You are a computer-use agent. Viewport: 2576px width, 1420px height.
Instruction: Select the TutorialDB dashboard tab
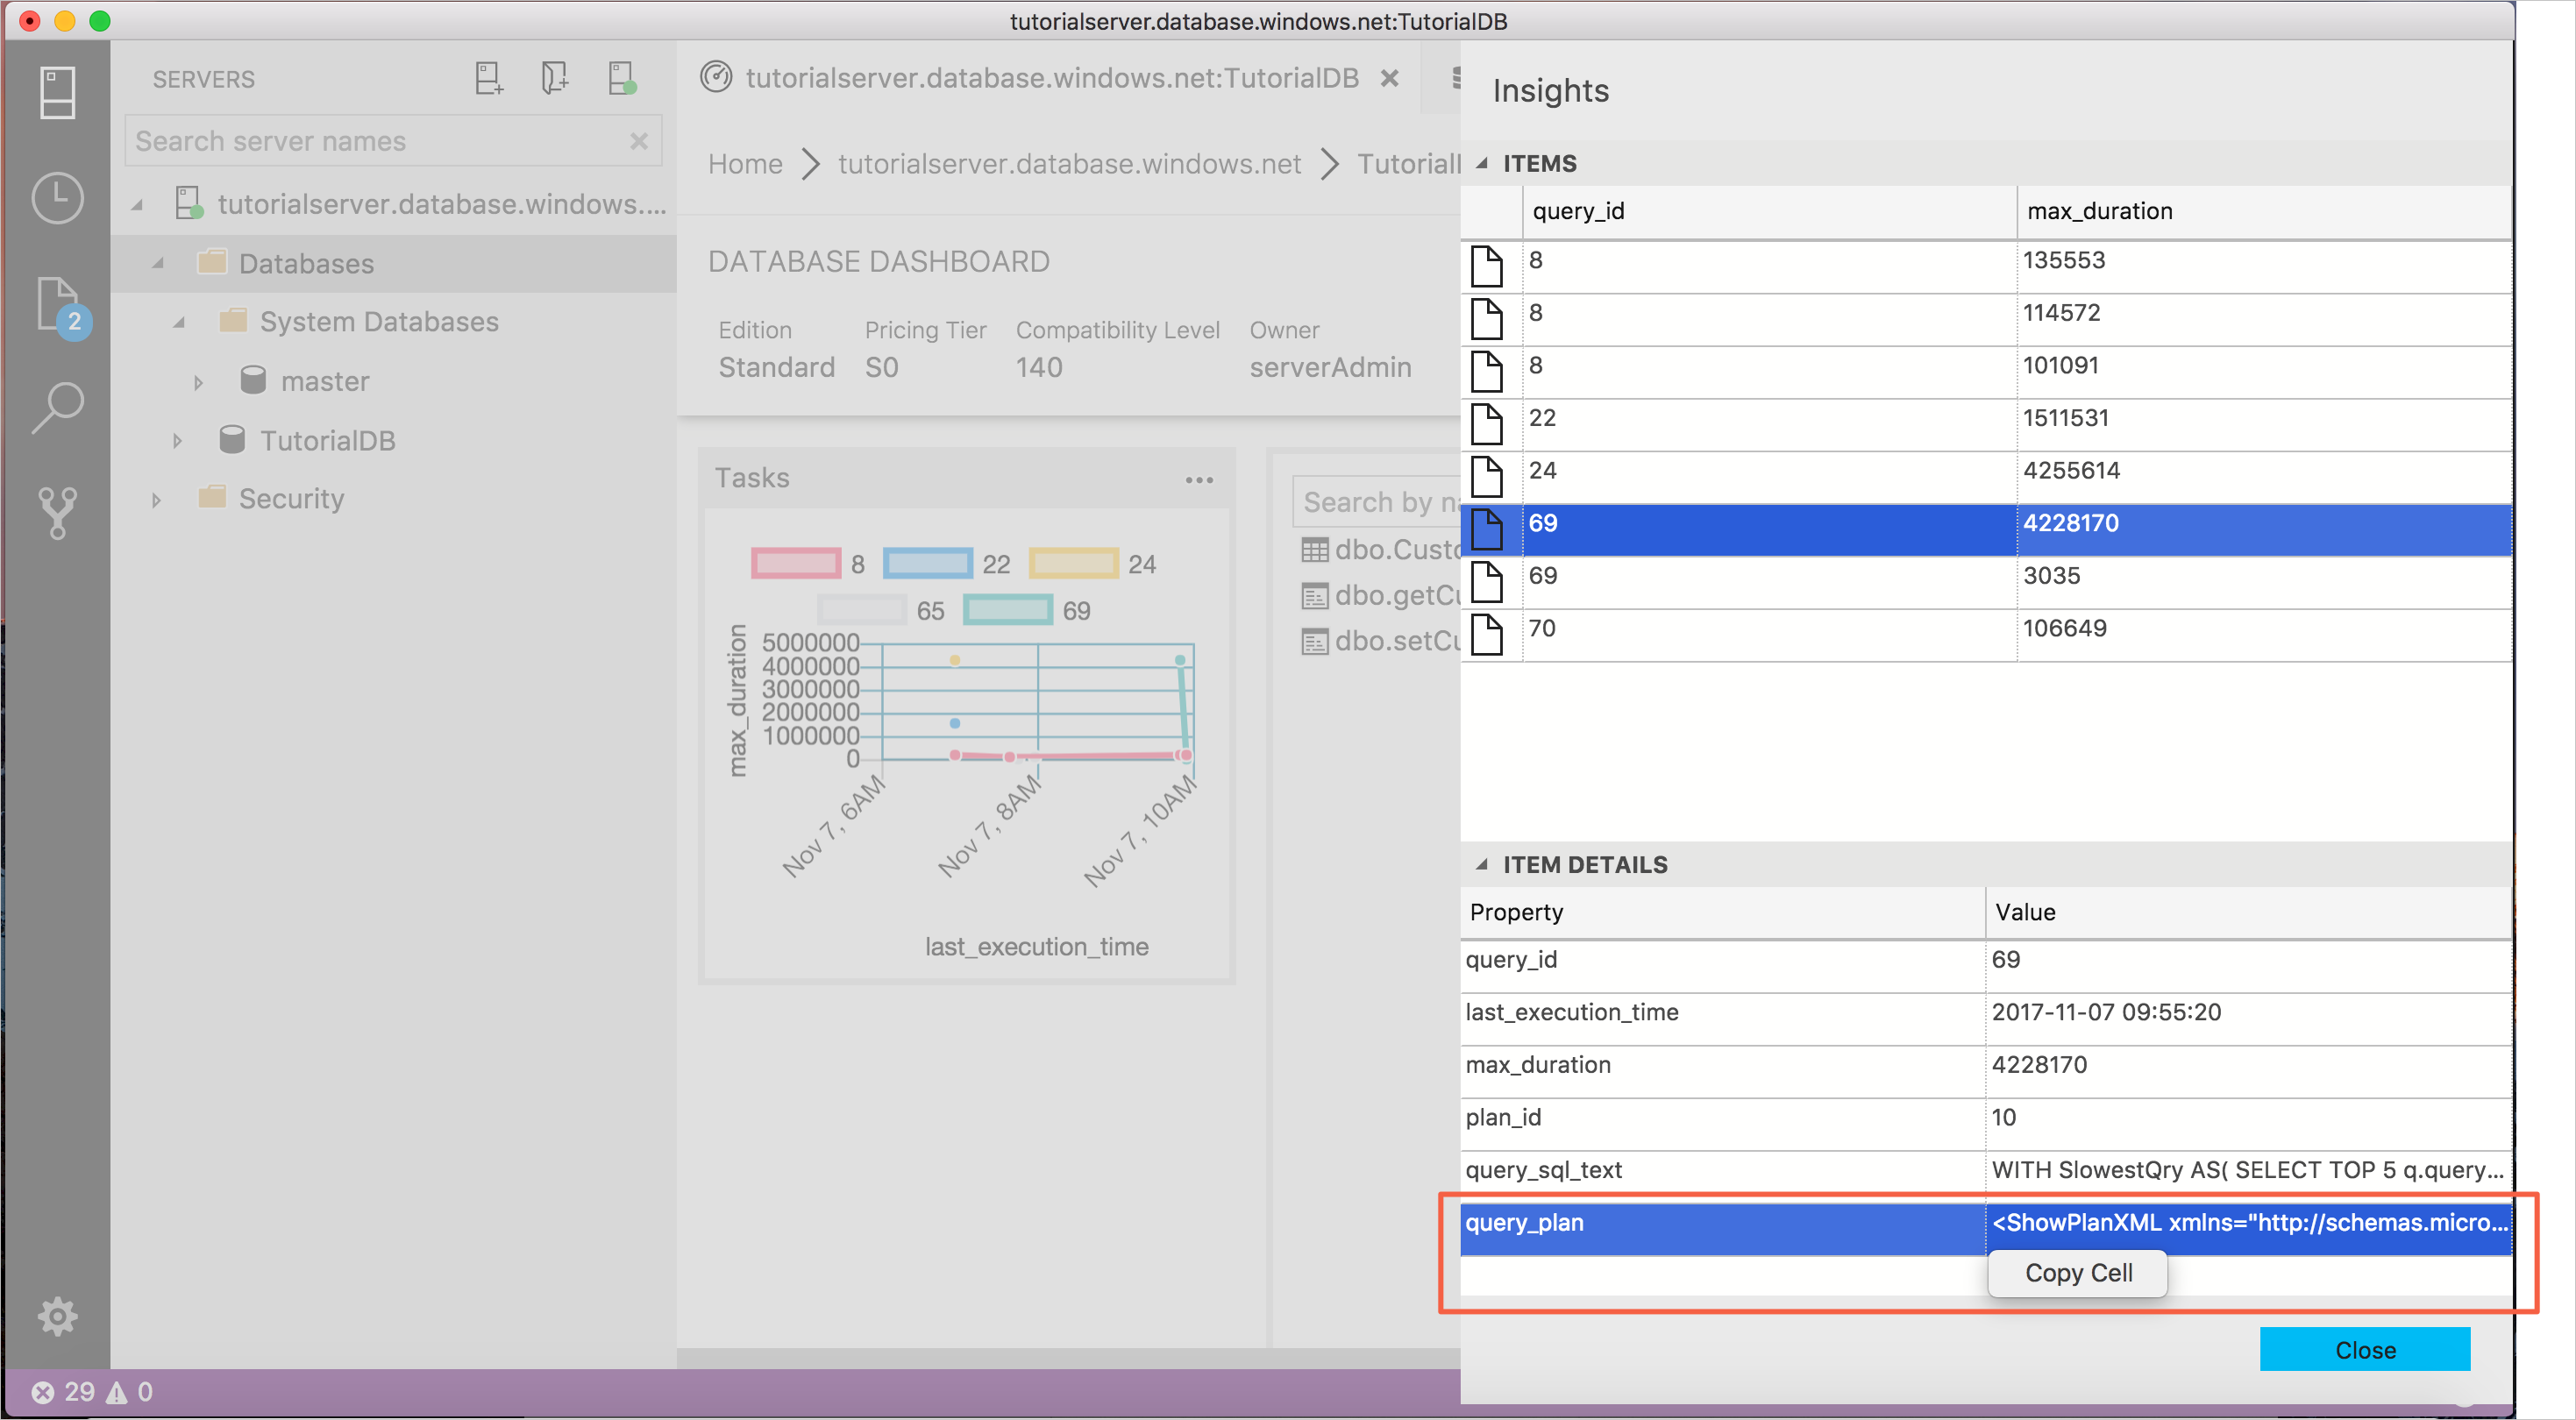[x=1050, y=78]
